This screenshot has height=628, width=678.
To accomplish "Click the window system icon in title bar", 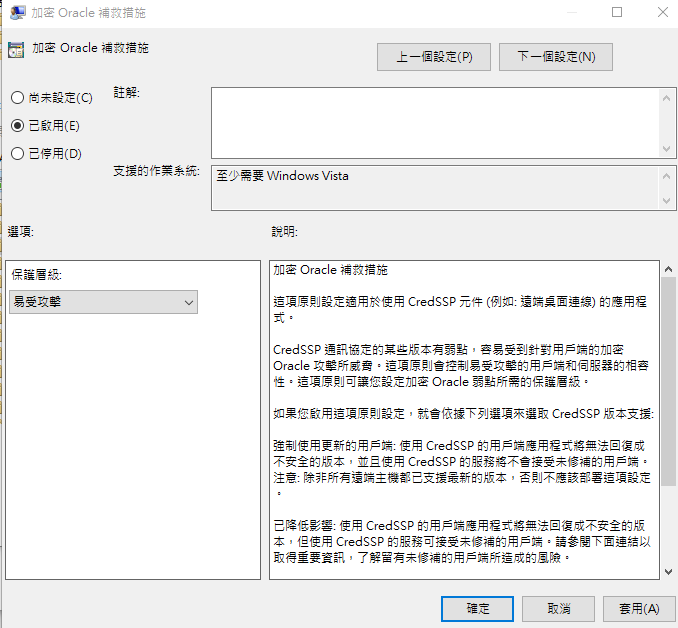I will [17, 12].
